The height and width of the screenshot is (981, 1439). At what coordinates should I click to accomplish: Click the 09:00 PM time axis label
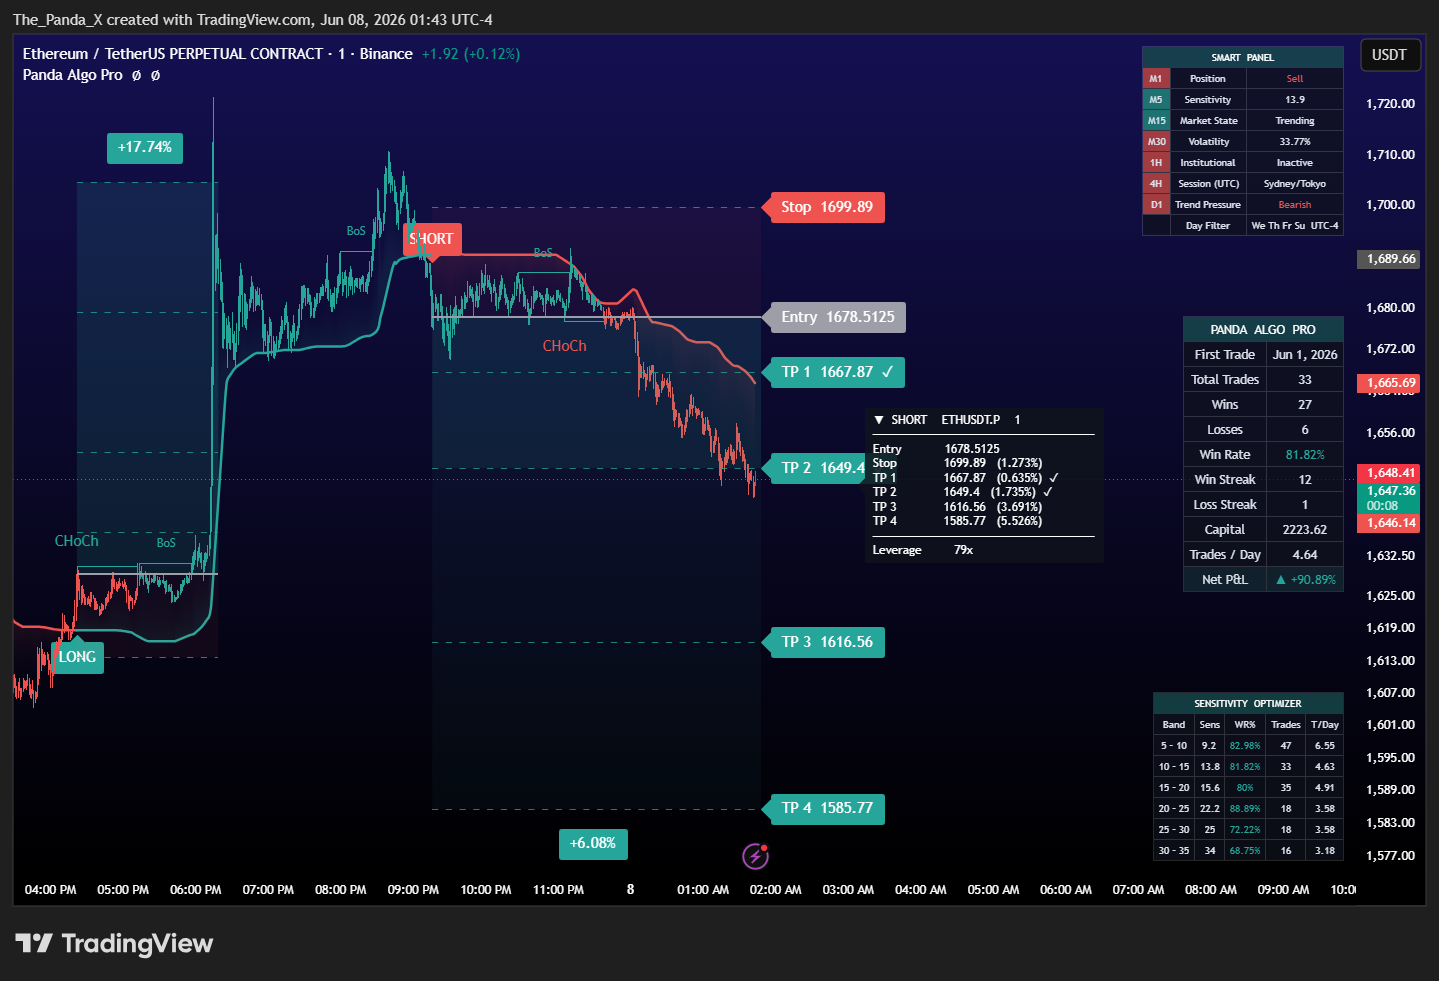tap(413, 889)
